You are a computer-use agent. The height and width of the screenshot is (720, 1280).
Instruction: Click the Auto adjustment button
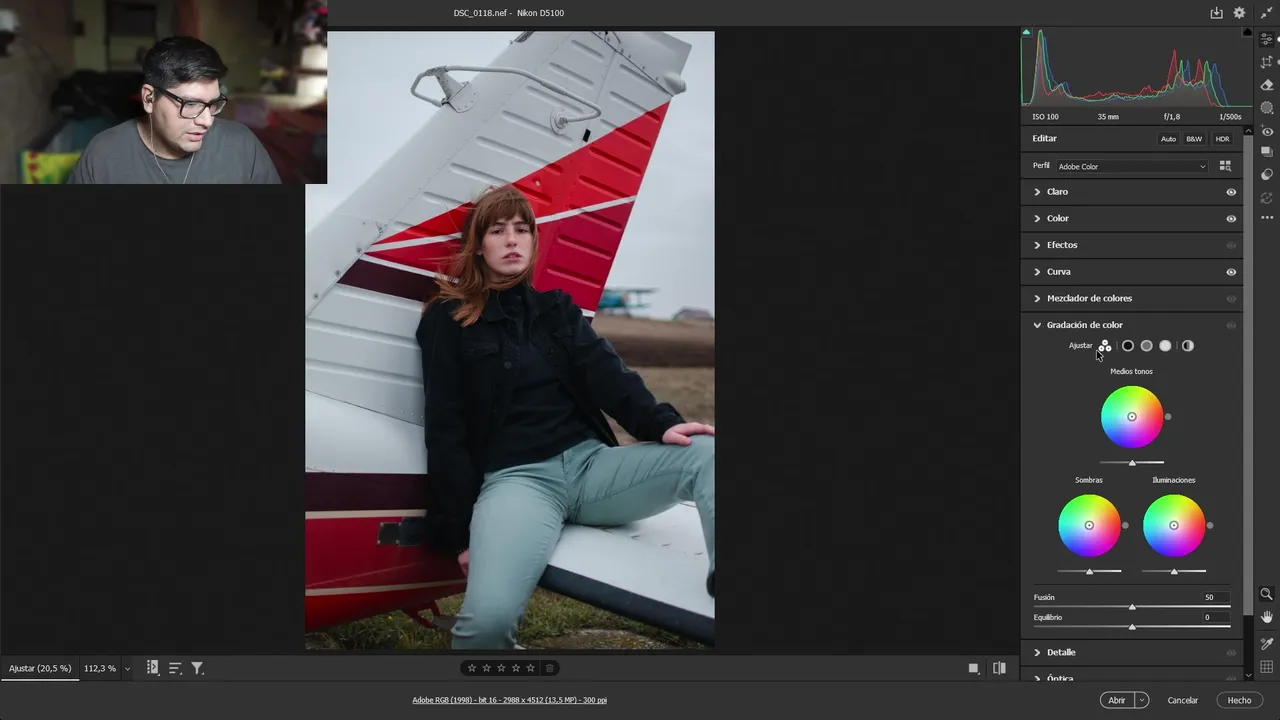1168,139
